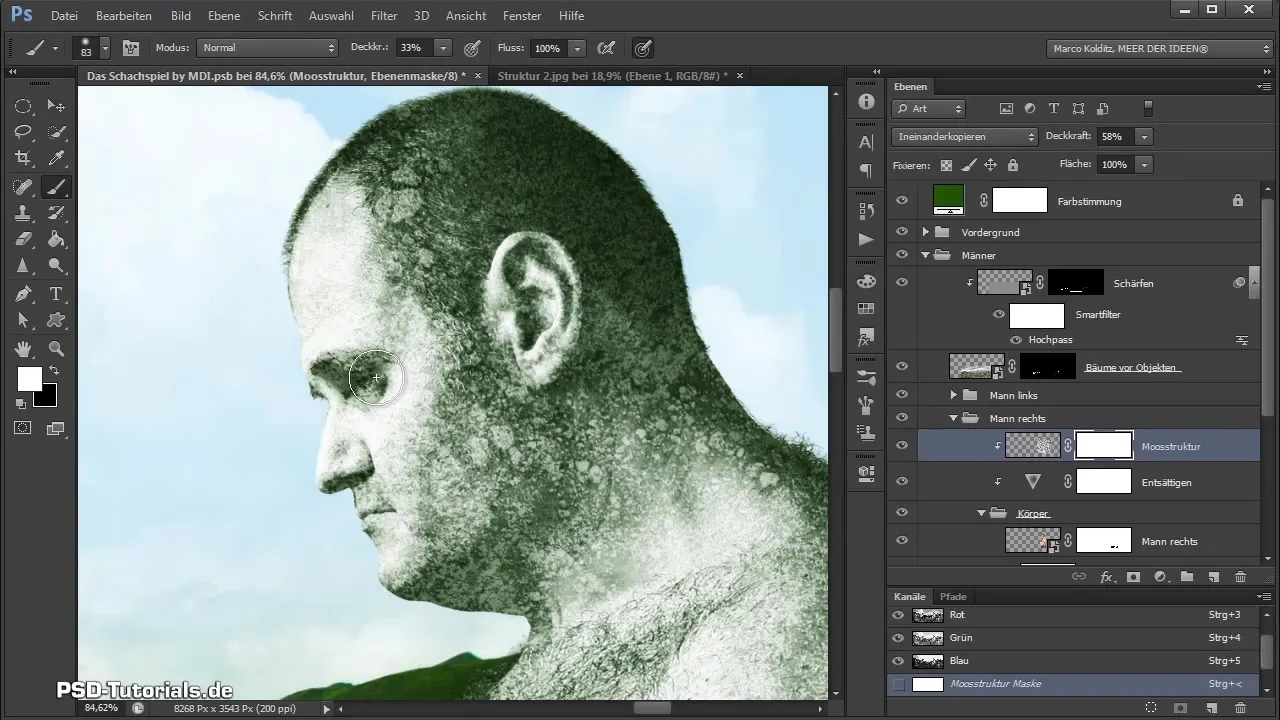
Task: Add a layer mask in Layers panel
Action: tap(1134, 577)
